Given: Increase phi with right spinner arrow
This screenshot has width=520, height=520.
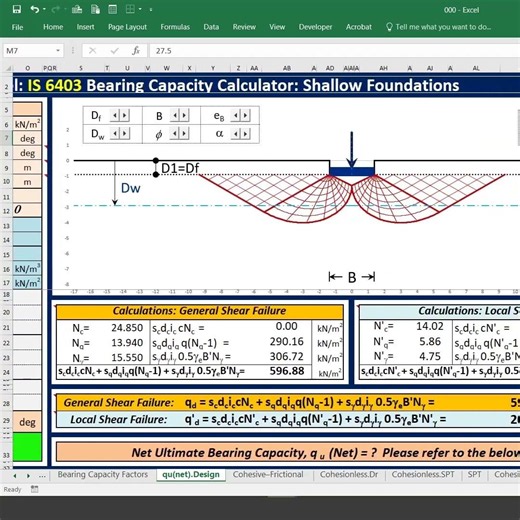Looking at the screenshot, I should coord(184,134).
